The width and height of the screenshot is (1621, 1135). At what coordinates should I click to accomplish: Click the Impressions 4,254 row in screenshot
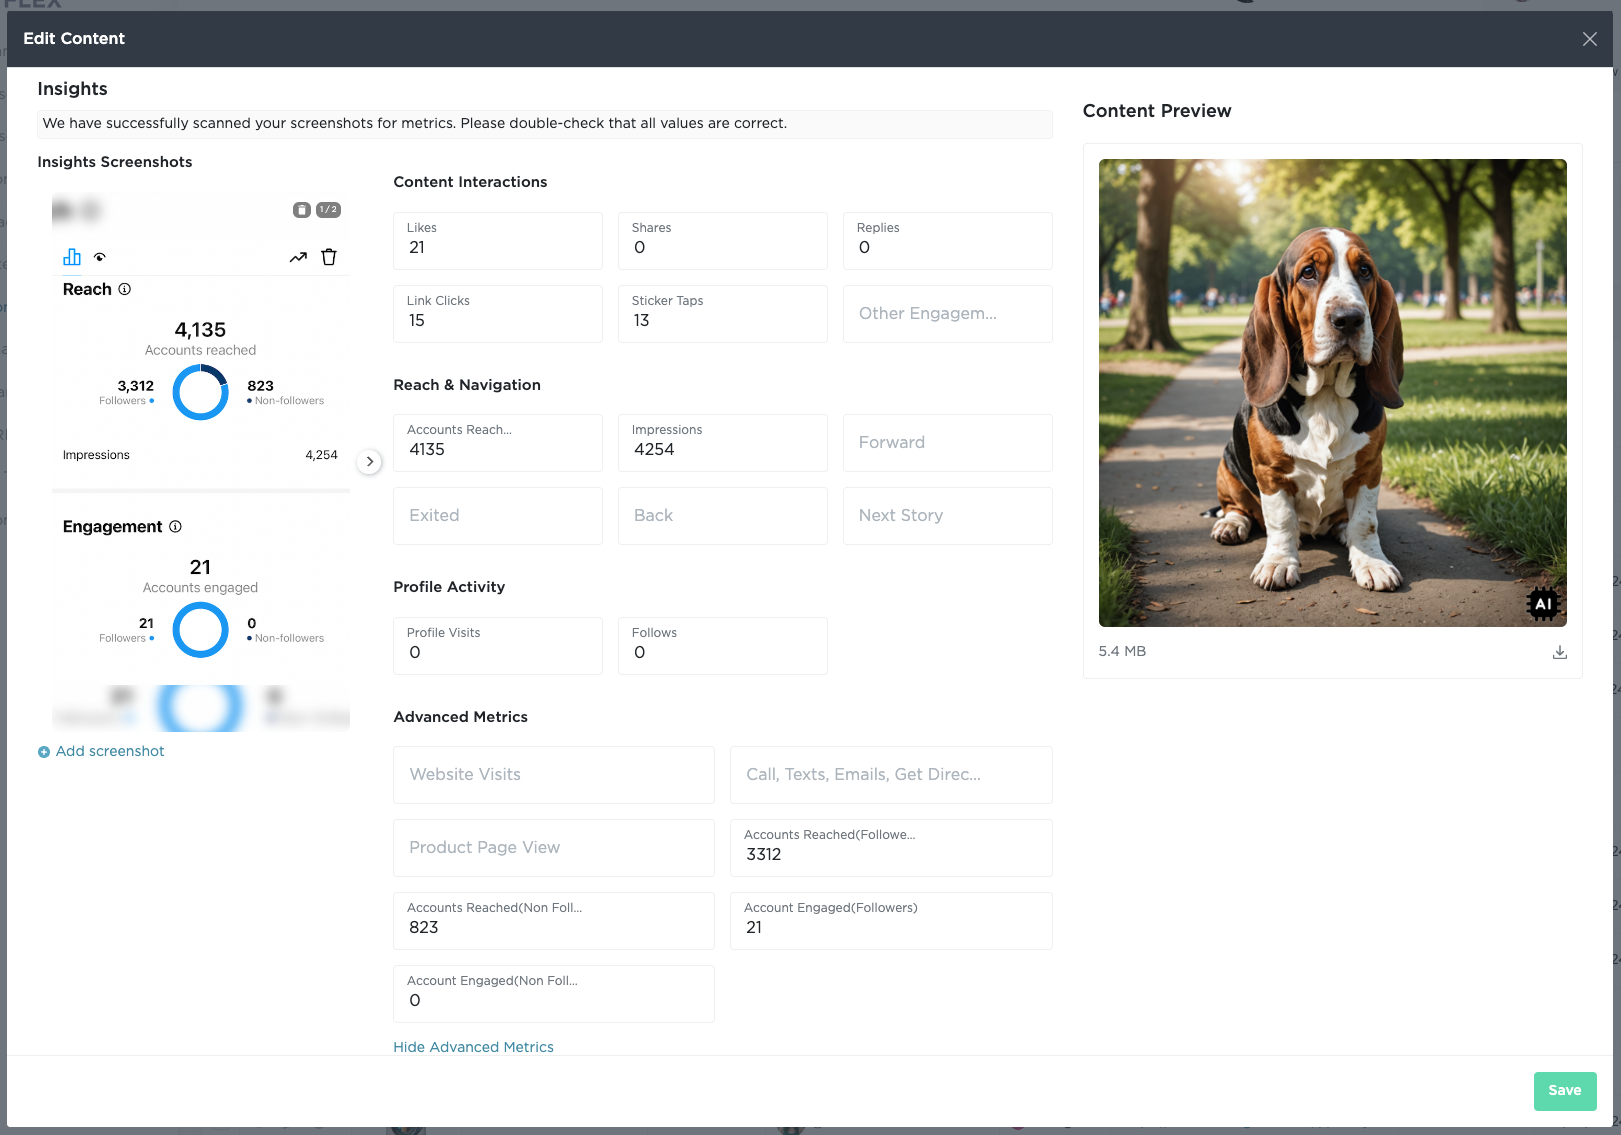point(200,455)
